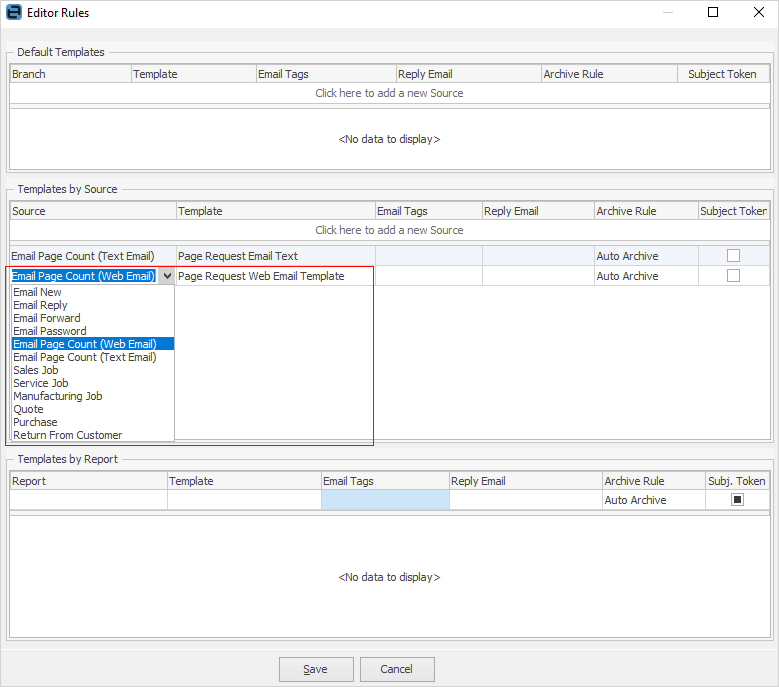Collapse the Source dropdown arrow
This screenshot has width=779, height=687.
tap(166, 276)
